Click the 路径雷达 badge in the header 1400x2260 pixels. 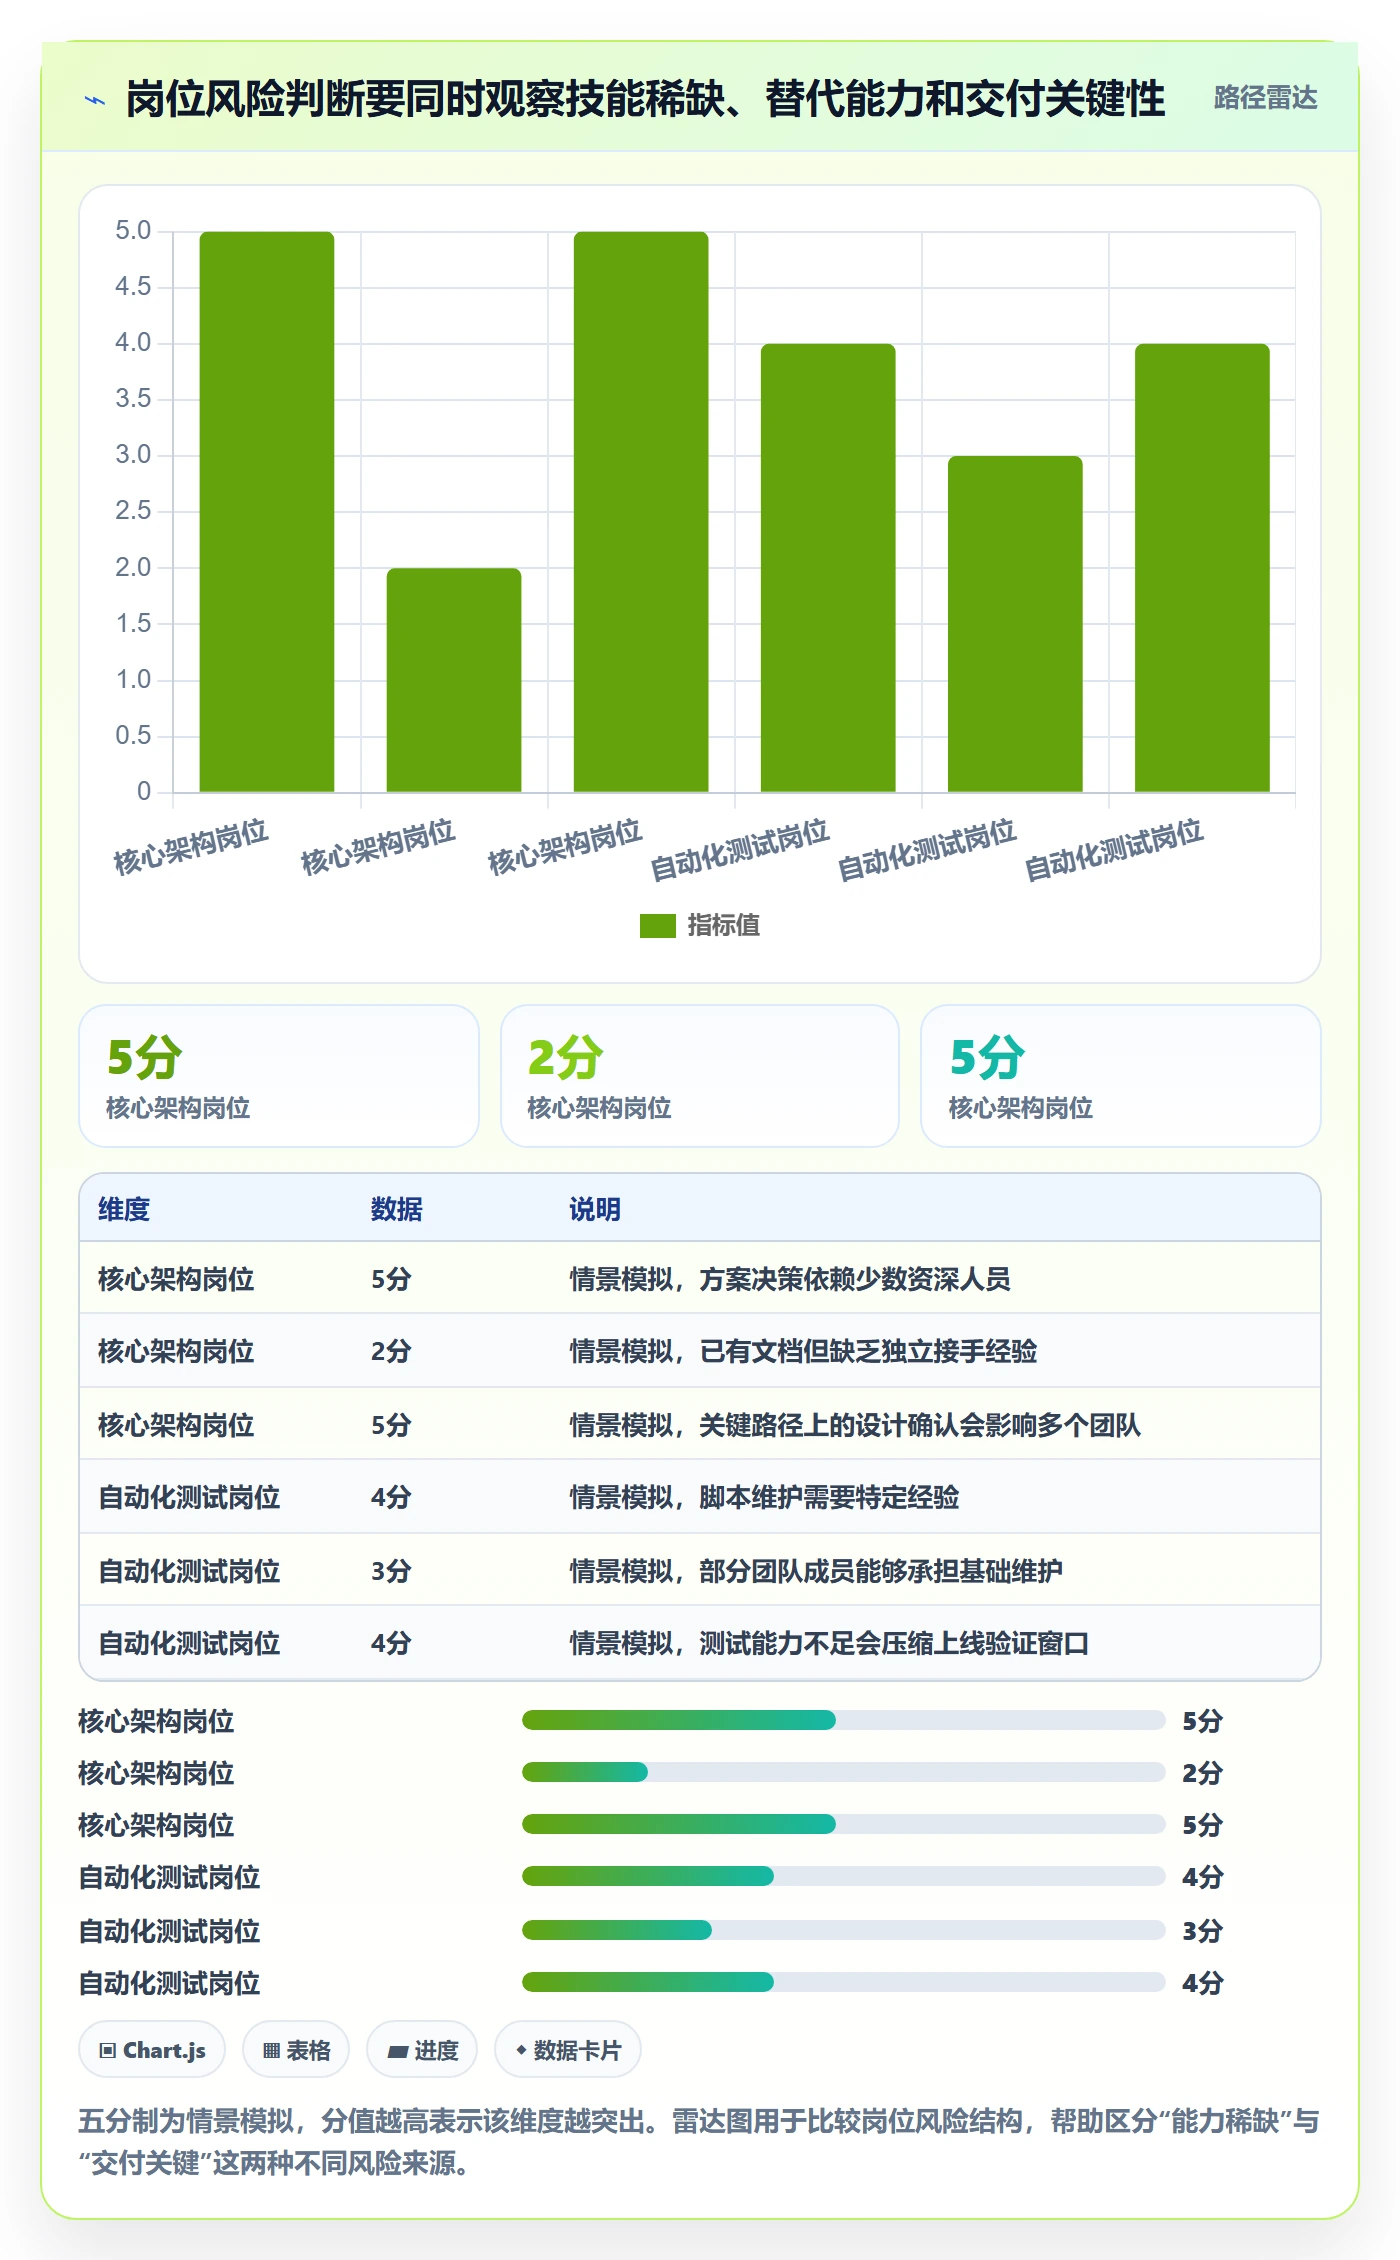pyautogui.click(x=1265, y=97)
